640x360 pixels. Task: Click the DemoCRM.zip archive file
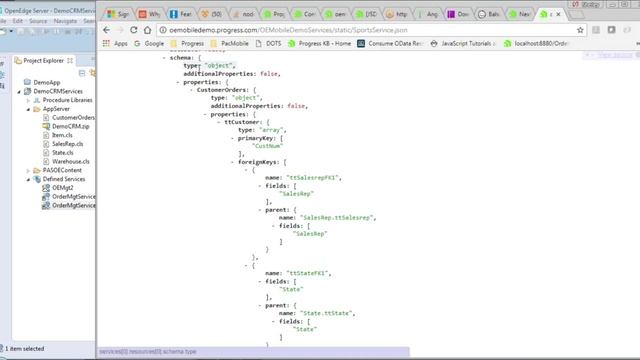(71, 127)
